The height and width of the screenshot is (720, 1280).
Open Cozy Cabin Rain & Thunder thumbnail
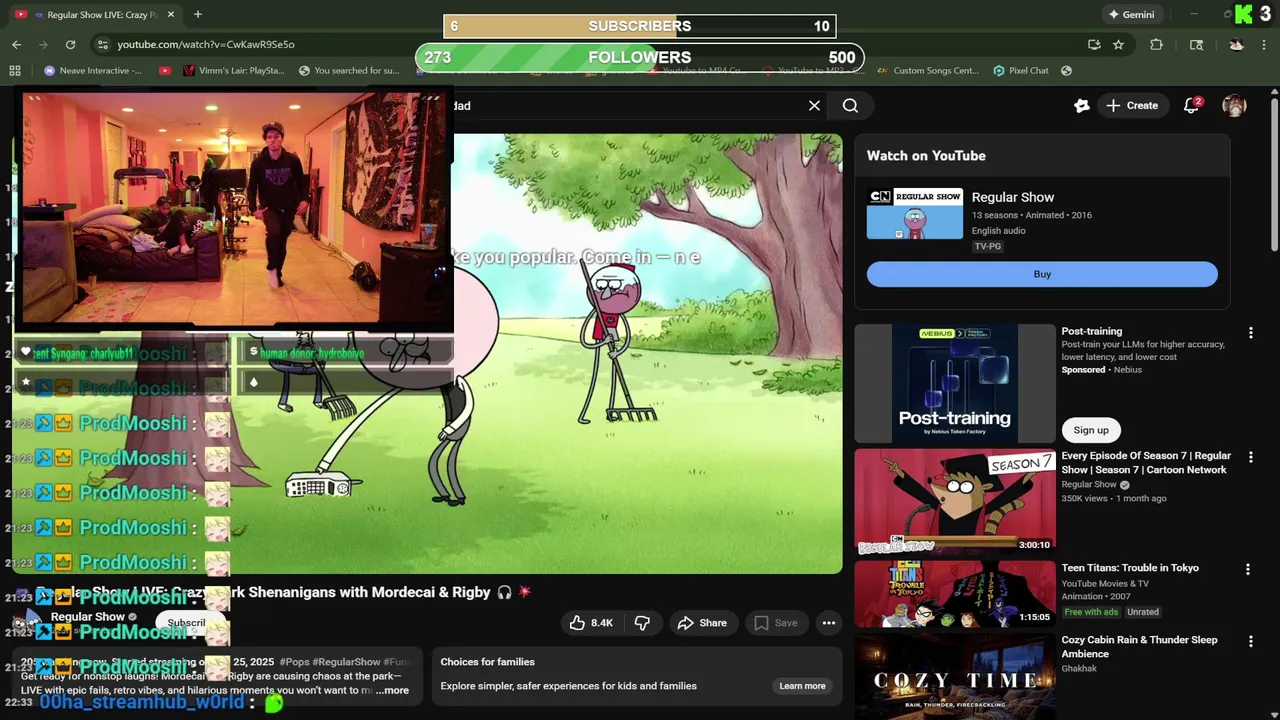pyautogui.click(x=954, y=676)
